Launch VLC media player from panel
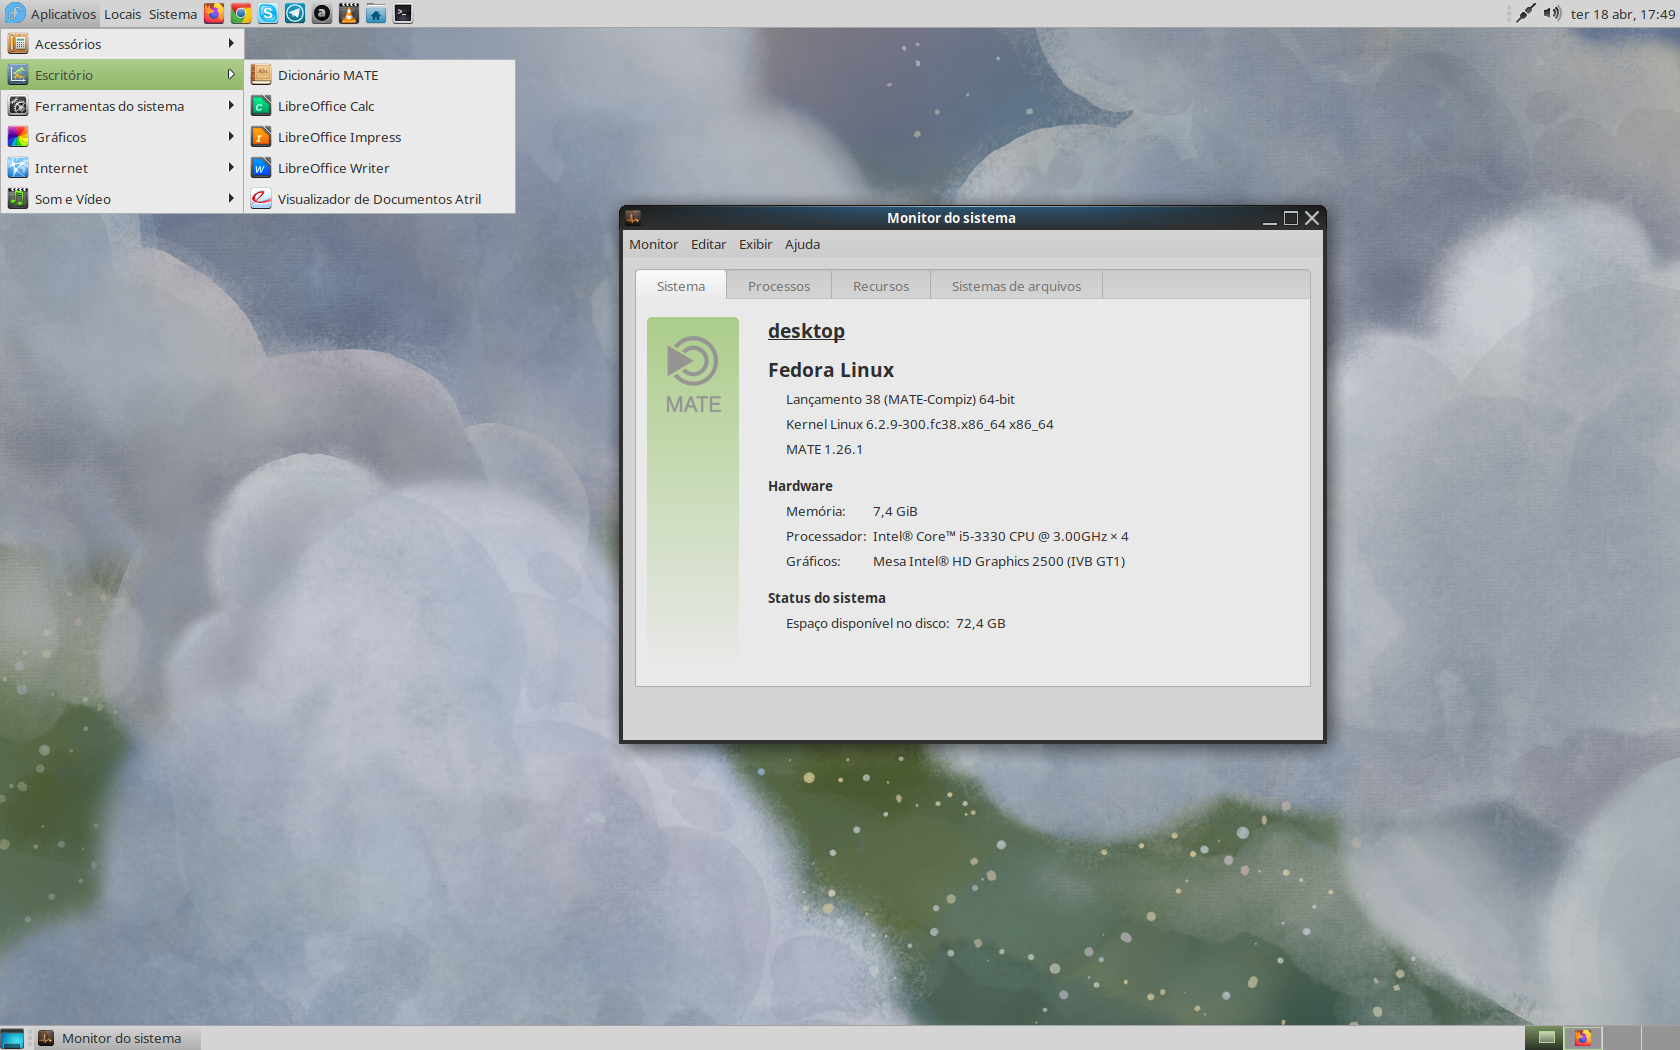Screen dimensions: 1680x1050 [x=349, y=14]
